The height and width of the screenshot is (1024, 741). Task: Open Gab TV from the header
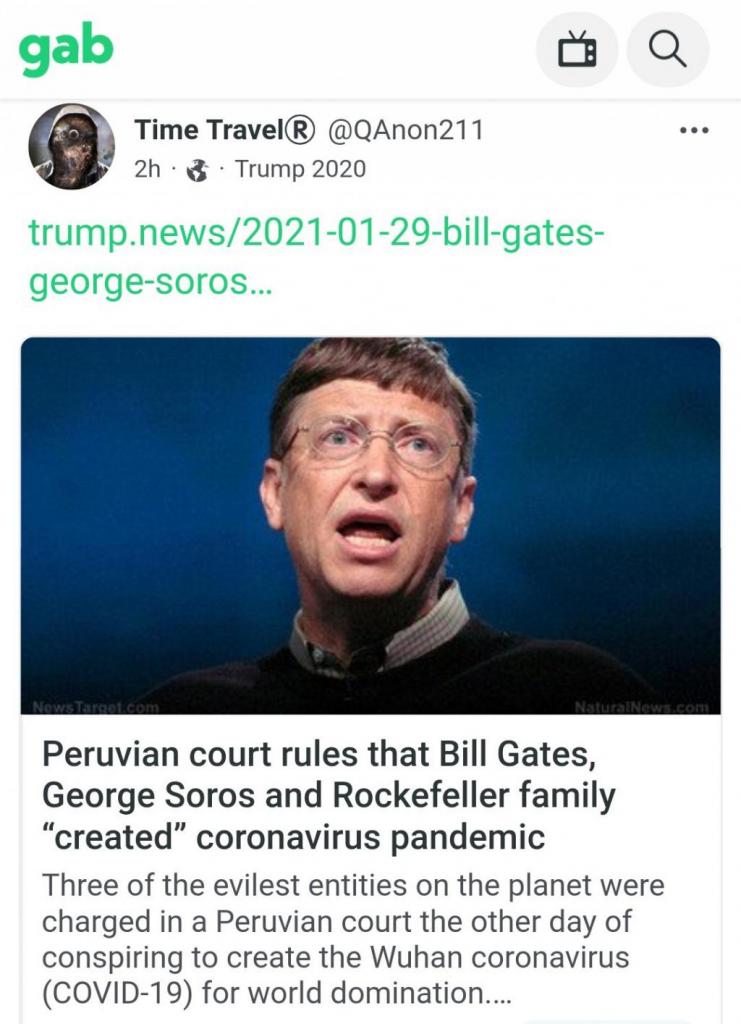tap(577, 49)
